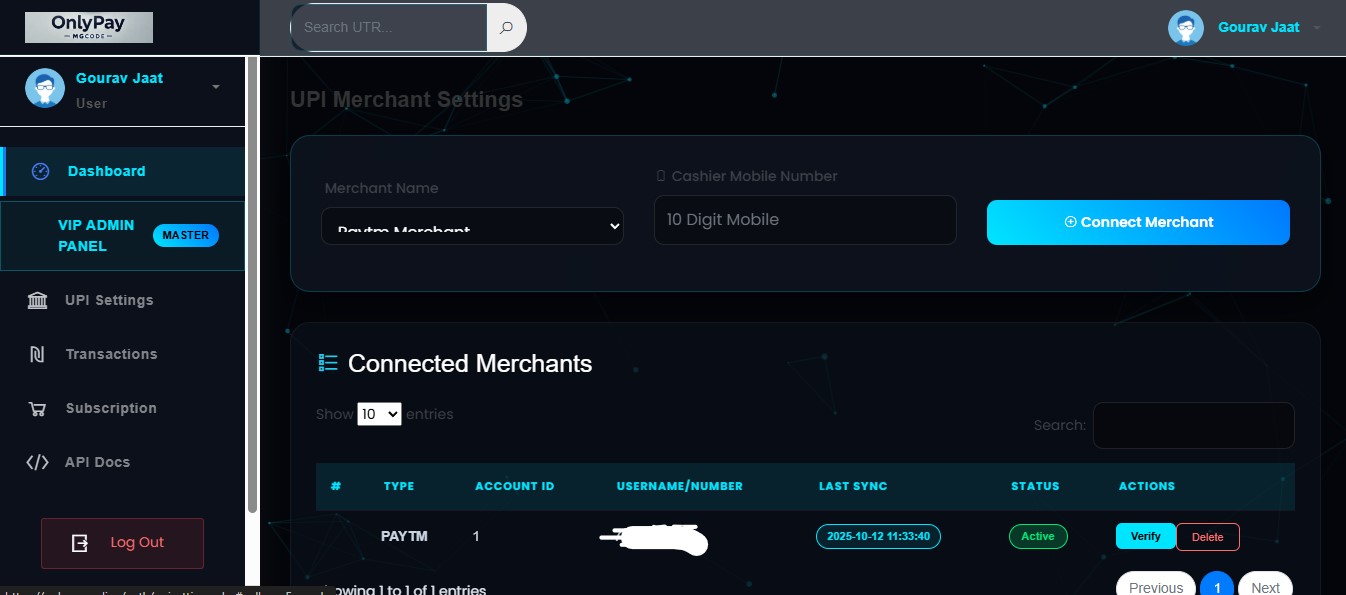Click Verify for the PAYTM merchant
The height and width of the screenshot is (595, 1346).
tap(1145, 536)
